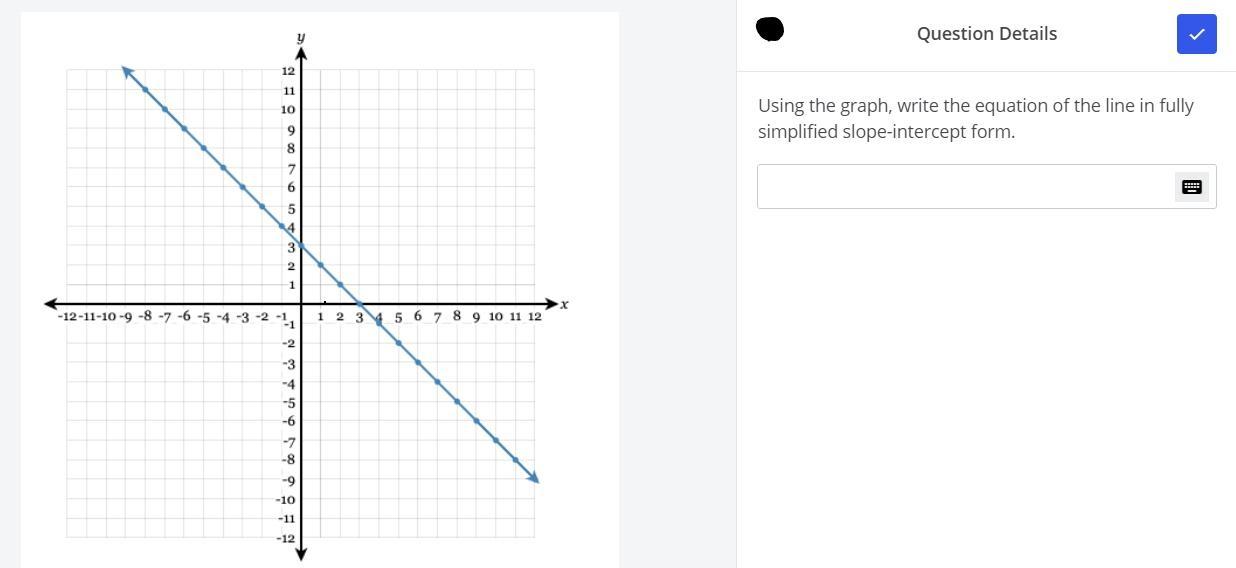The height and width of the screenshot is (568, 1236).
Task: Click the -12 tick label on the x-axis
Action: tap(68, 317)
